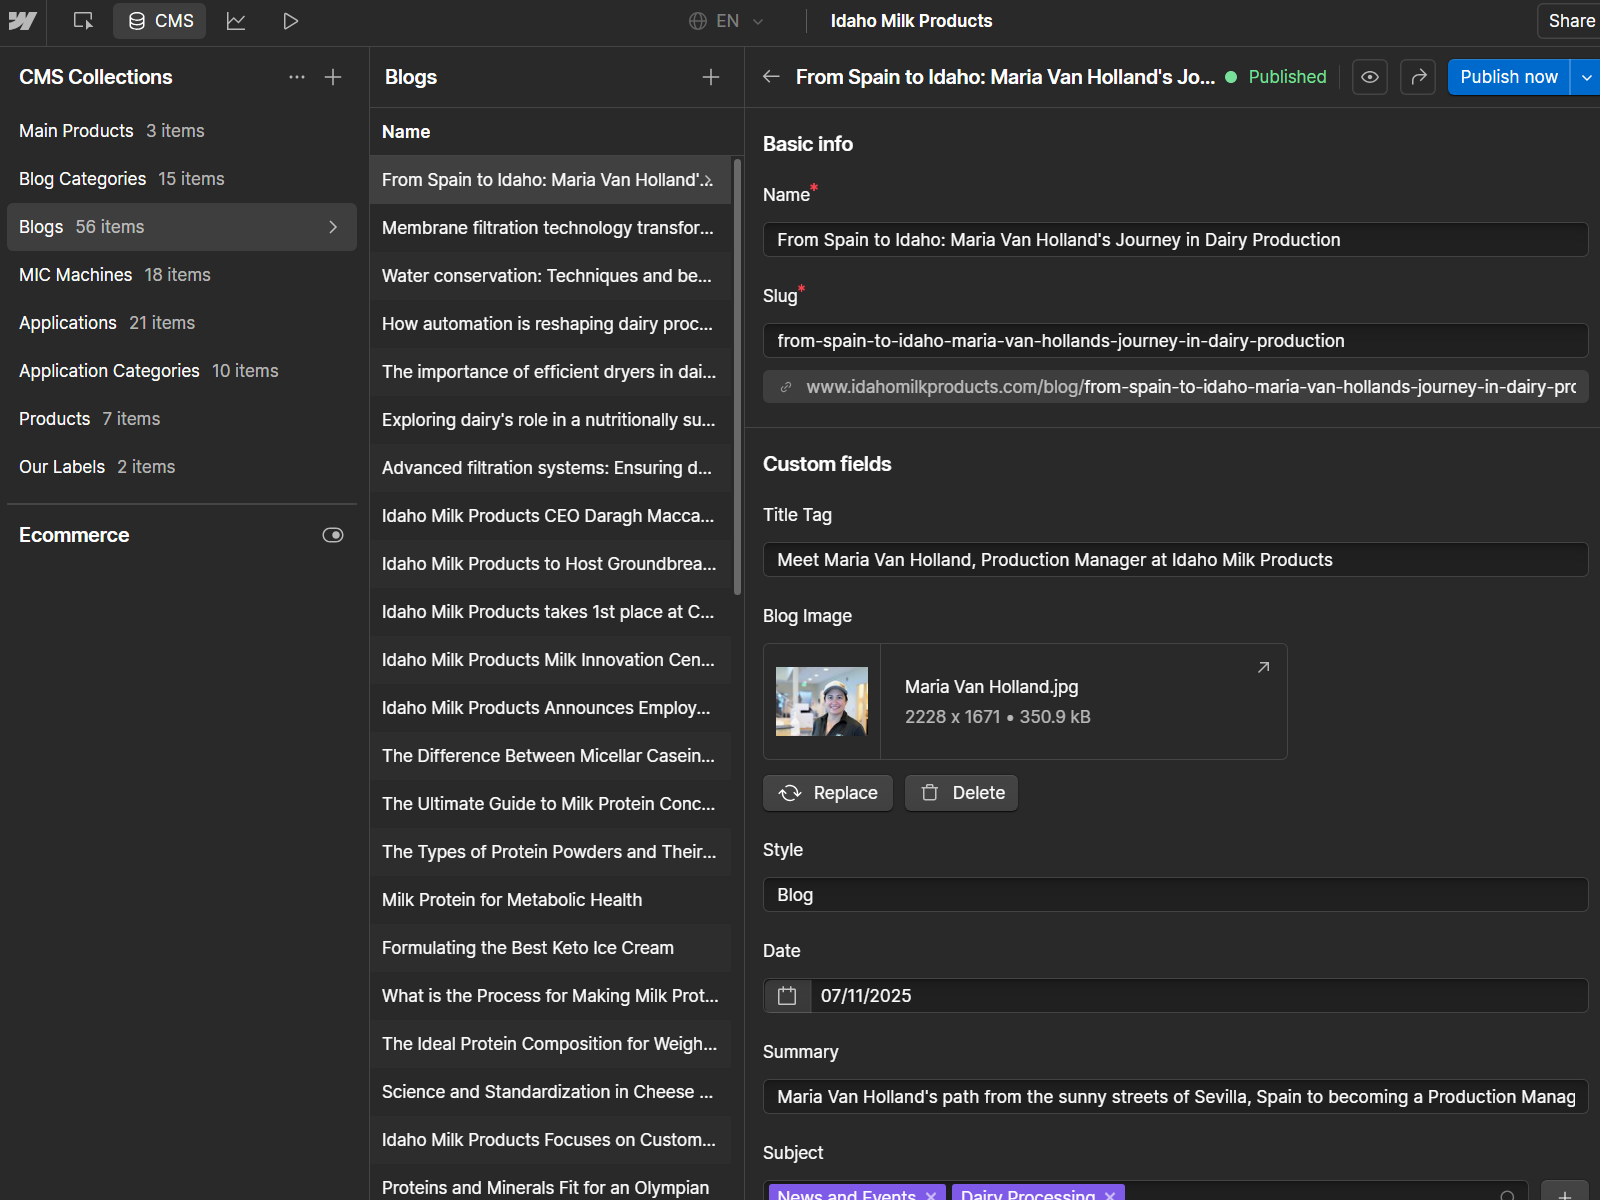Click the Style field showing Blog
The width and height of the screenshot is (1600, 1200).
(x=1175, y=895)
